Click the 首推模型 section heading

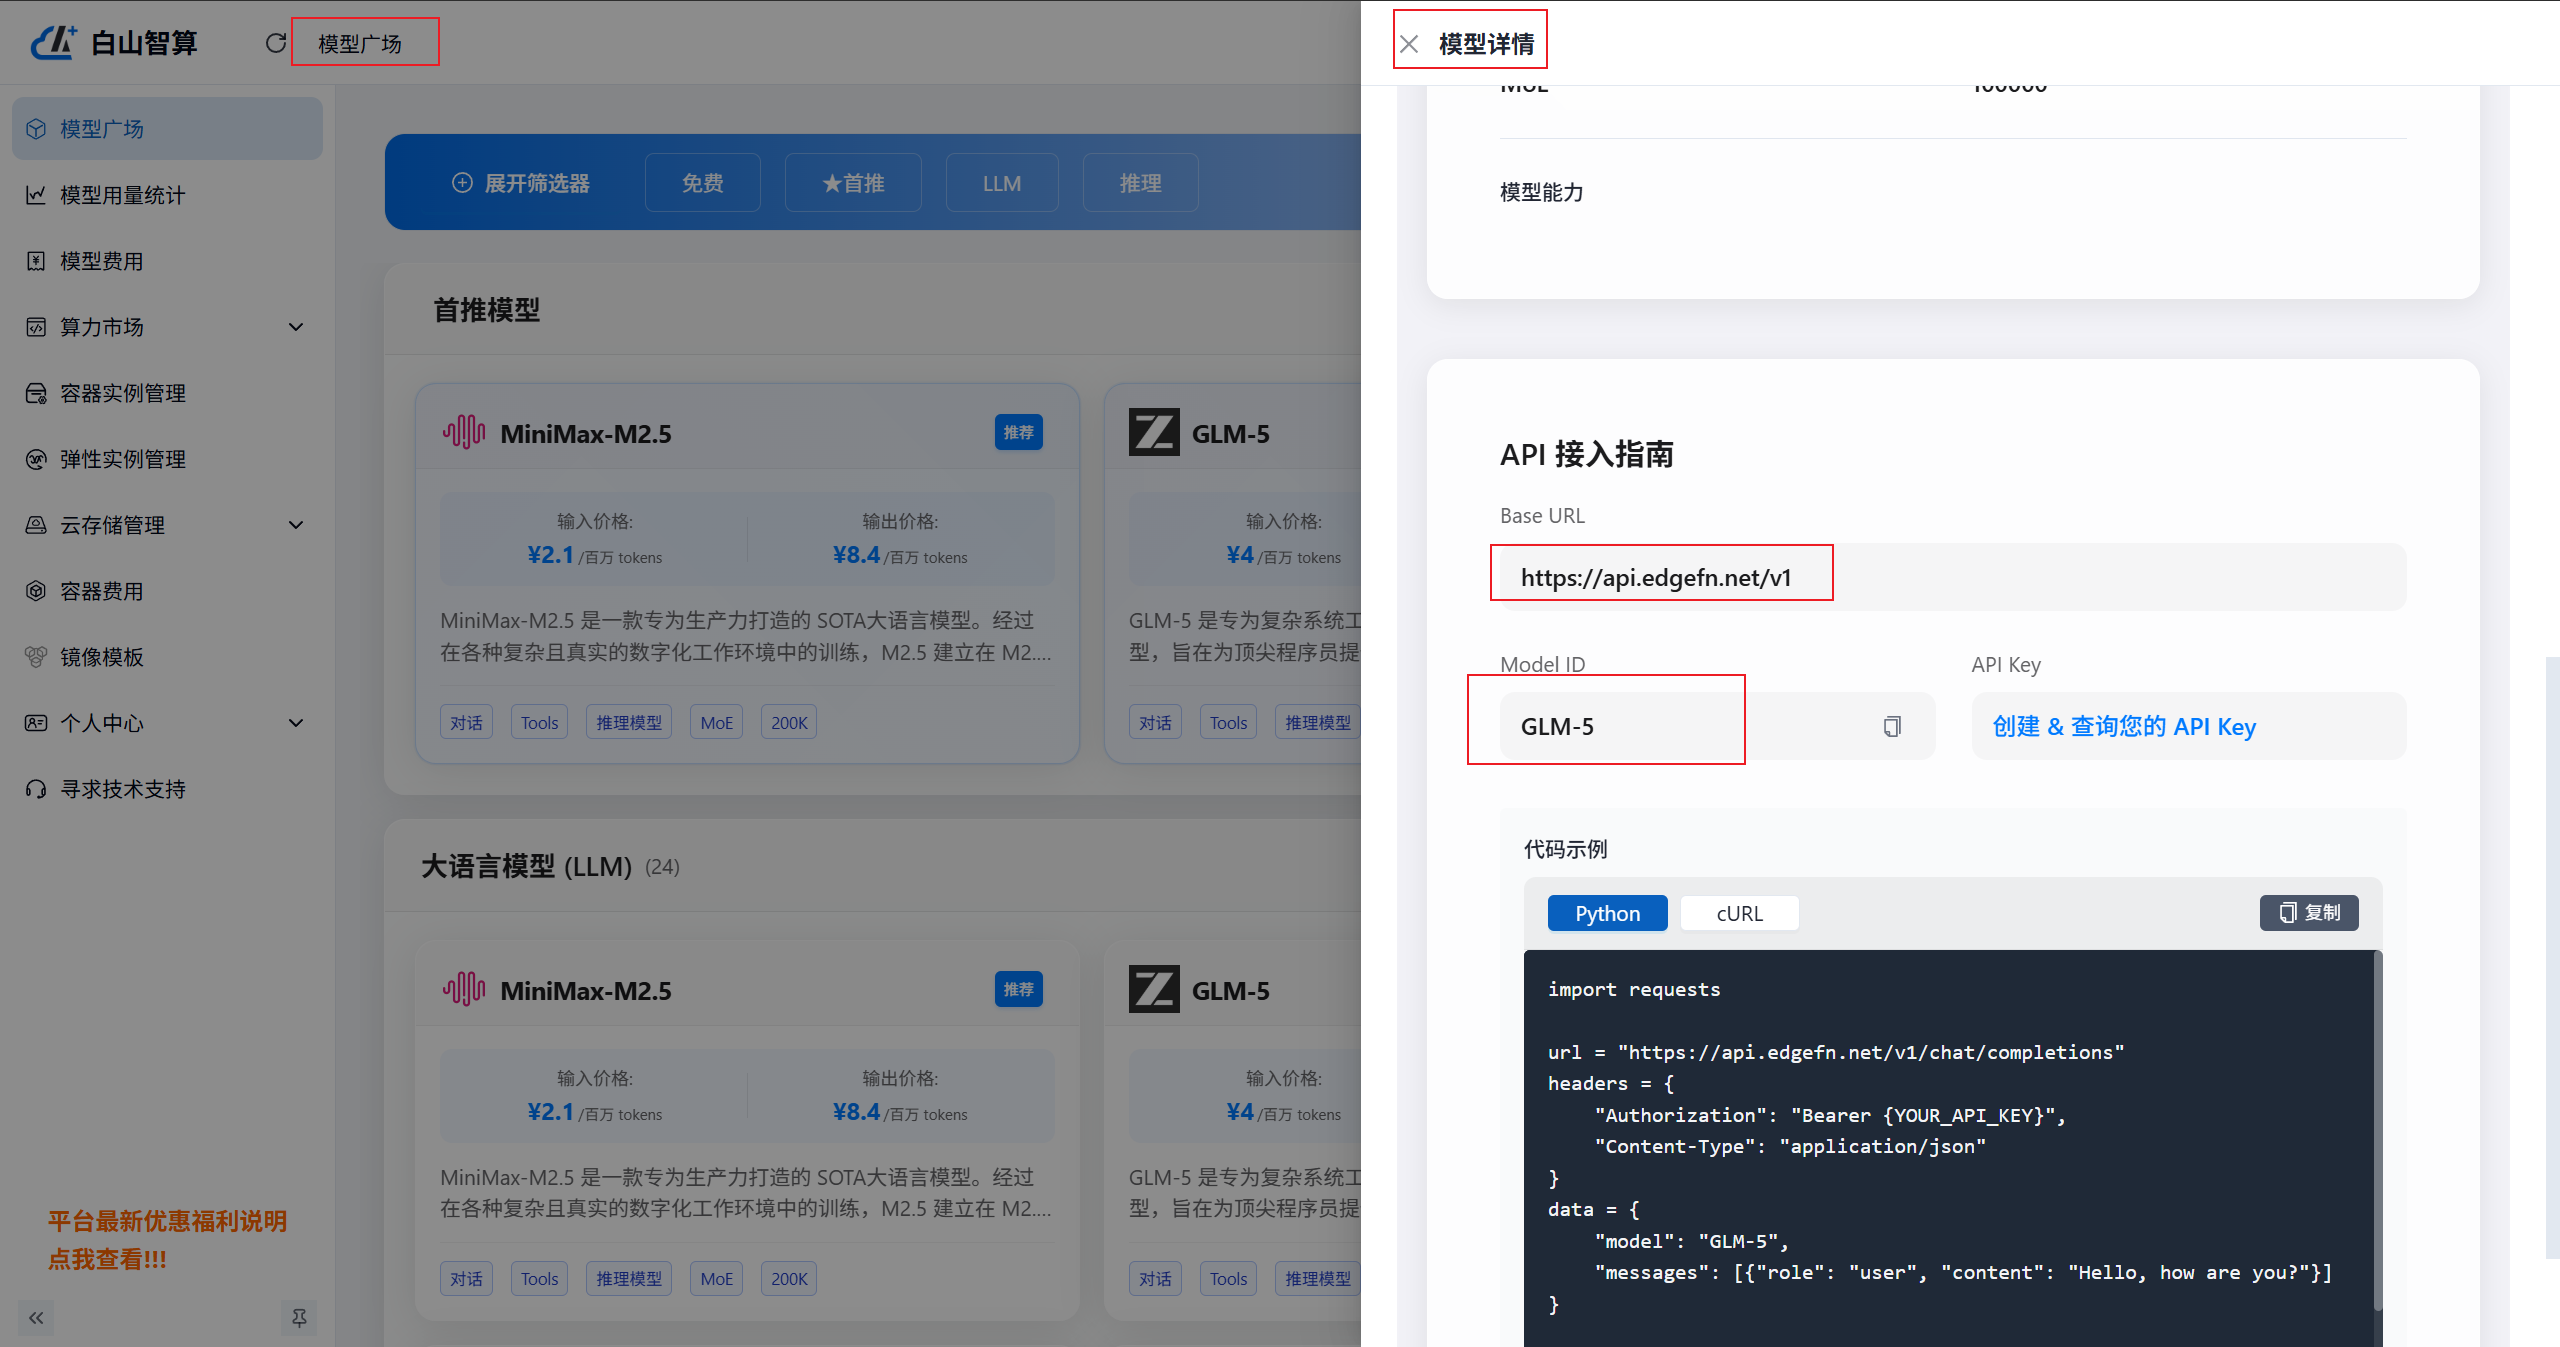click(x=486, y=310)
